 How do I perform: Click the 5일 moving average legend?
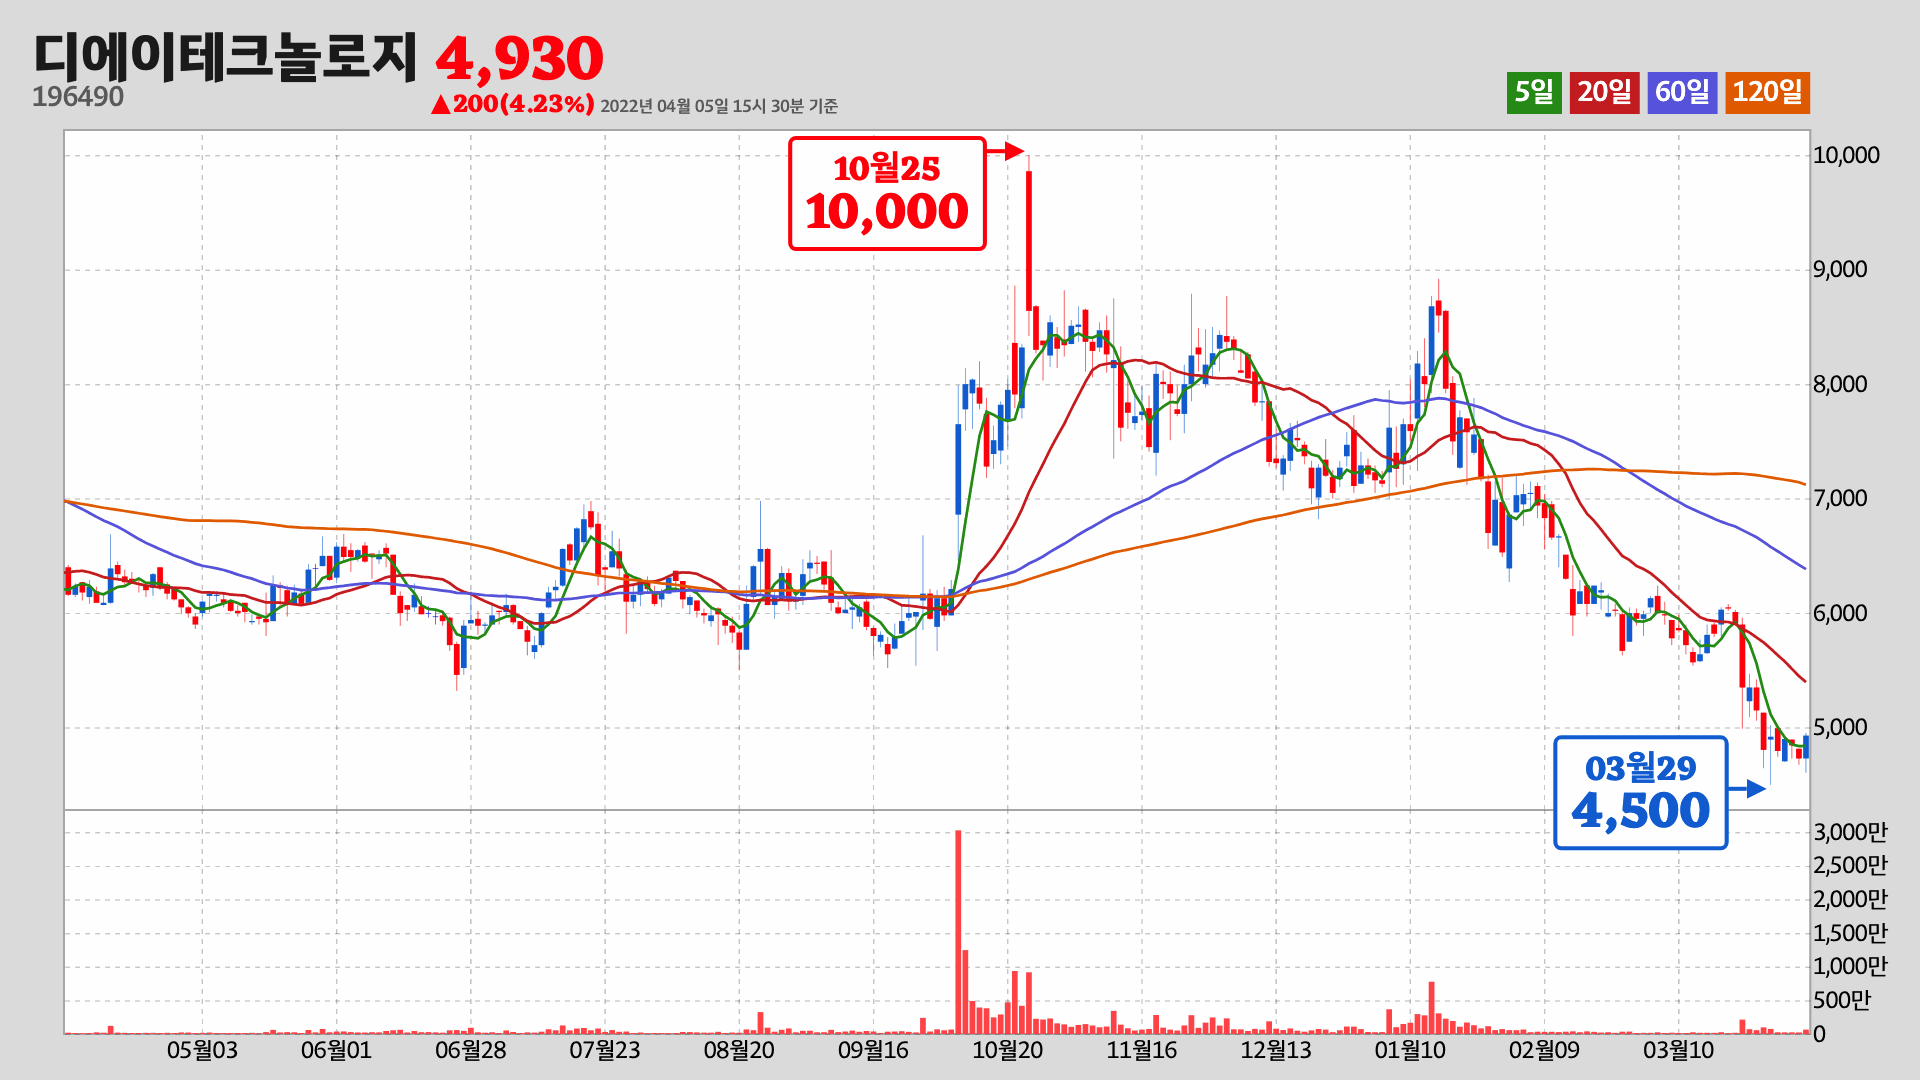[x=1534, y=93]
